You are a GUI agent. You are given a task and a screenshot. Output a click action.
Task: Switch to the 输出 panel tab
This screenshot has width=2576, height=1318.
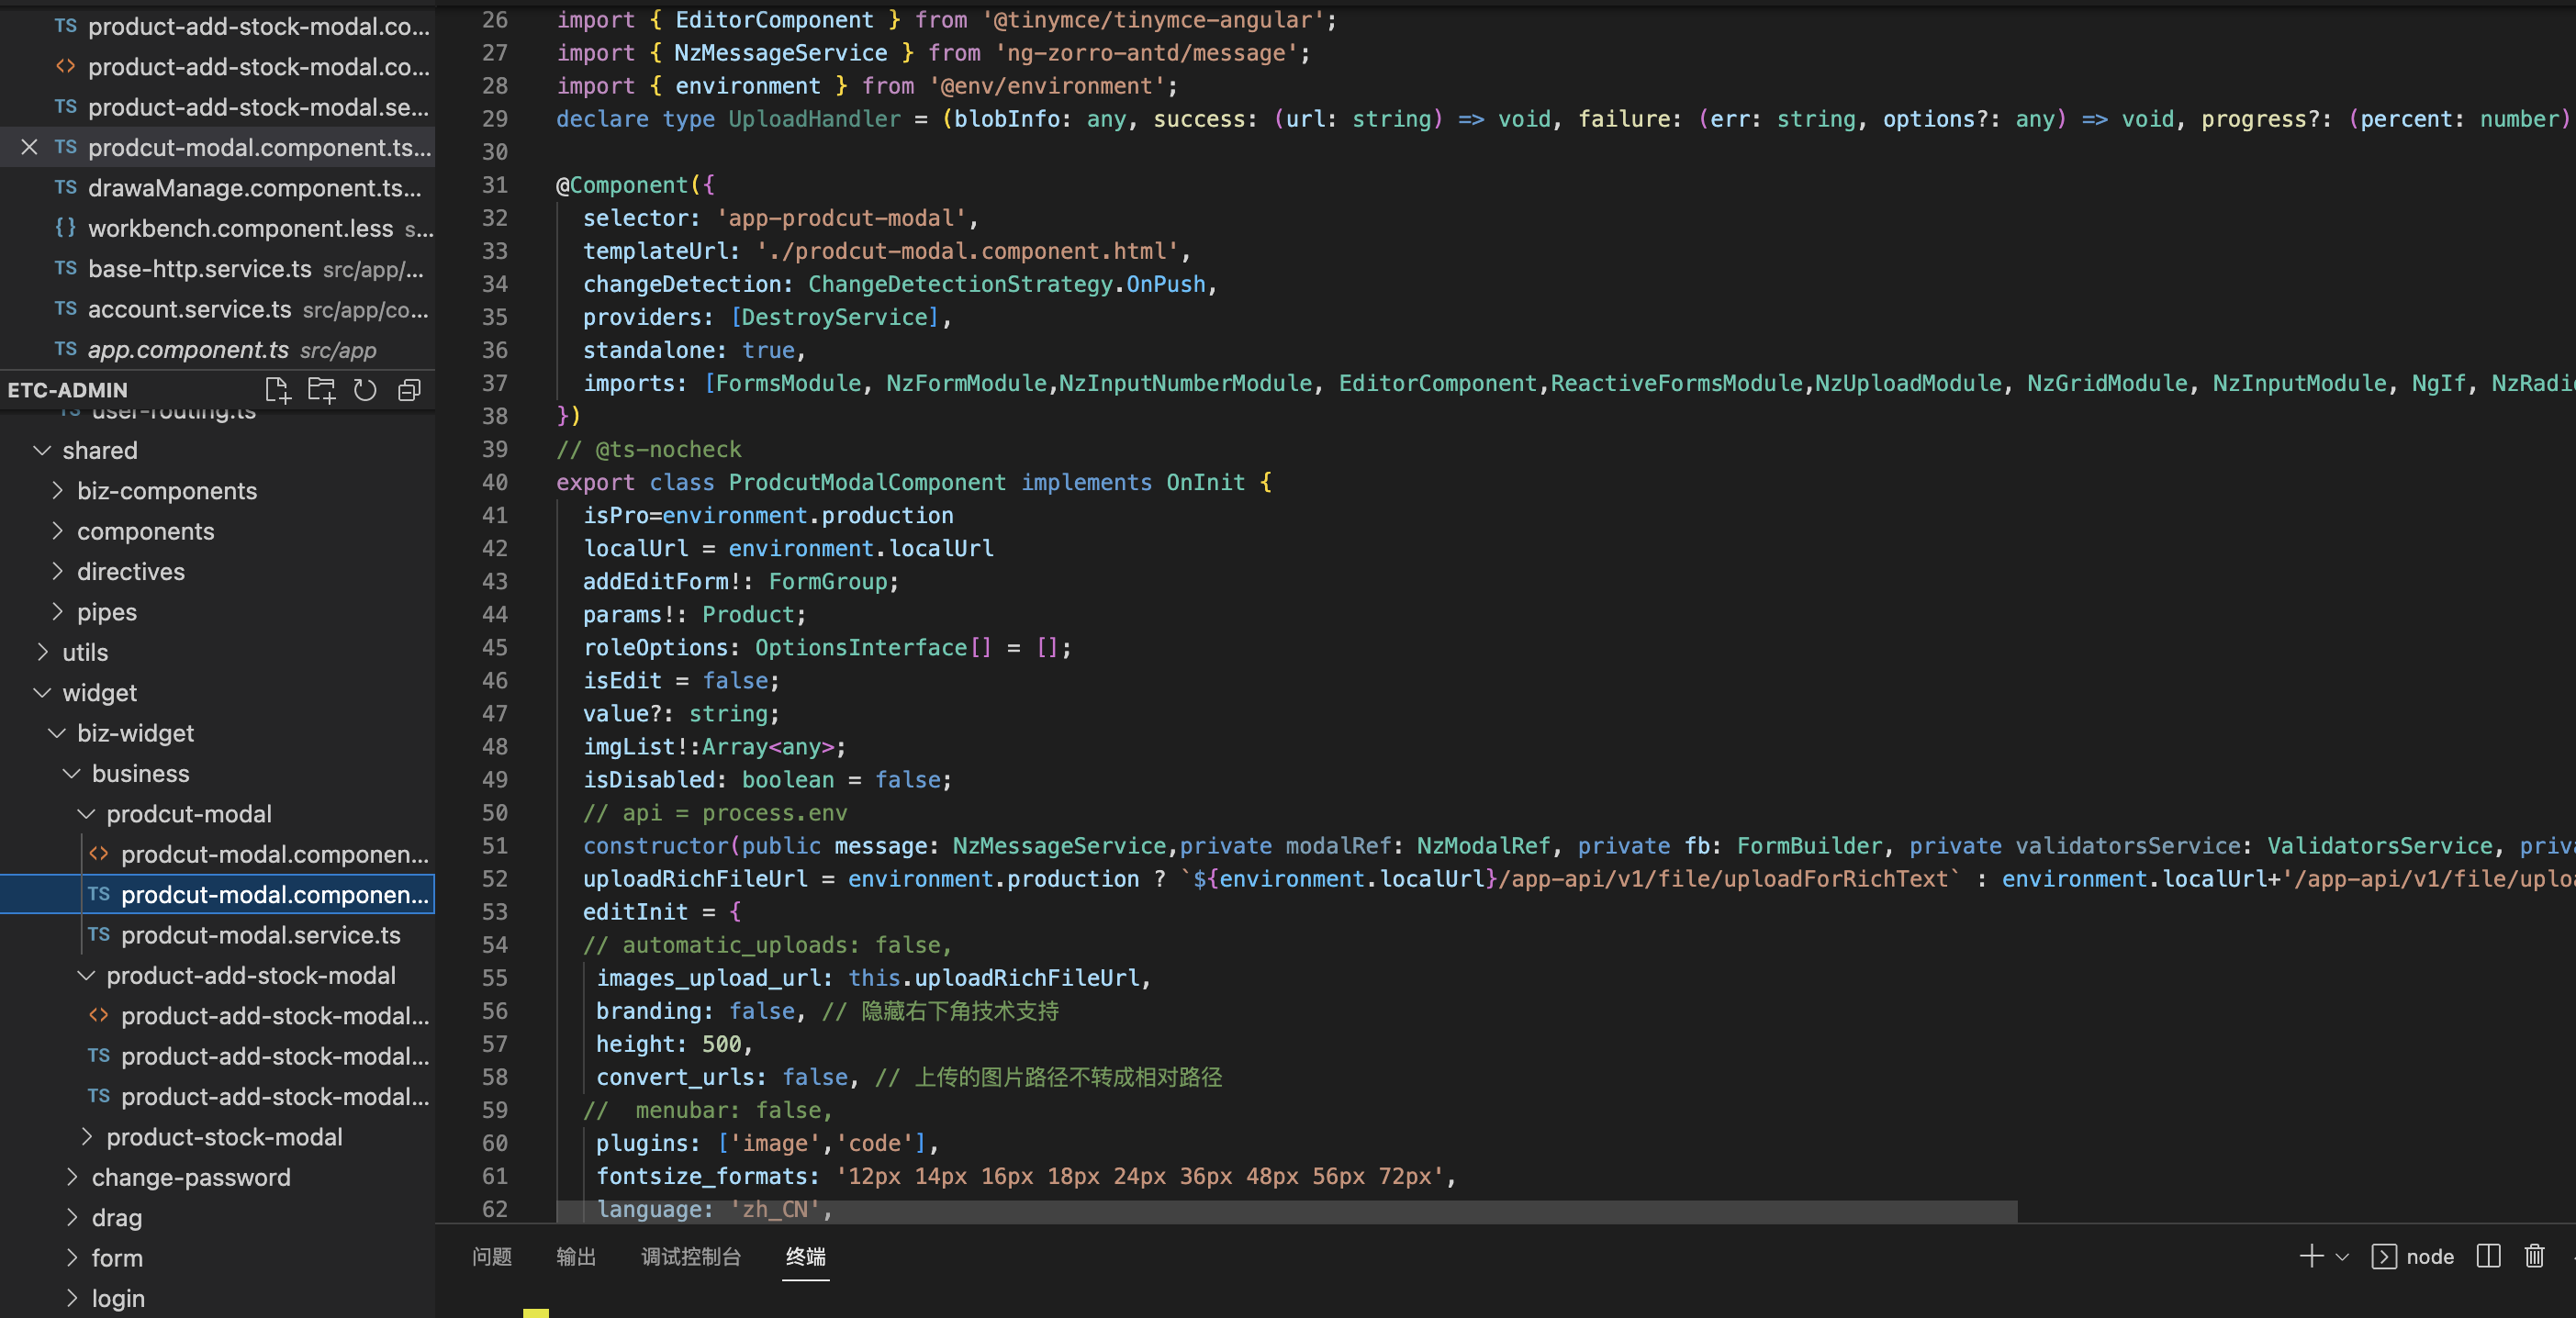(576, 1257)
